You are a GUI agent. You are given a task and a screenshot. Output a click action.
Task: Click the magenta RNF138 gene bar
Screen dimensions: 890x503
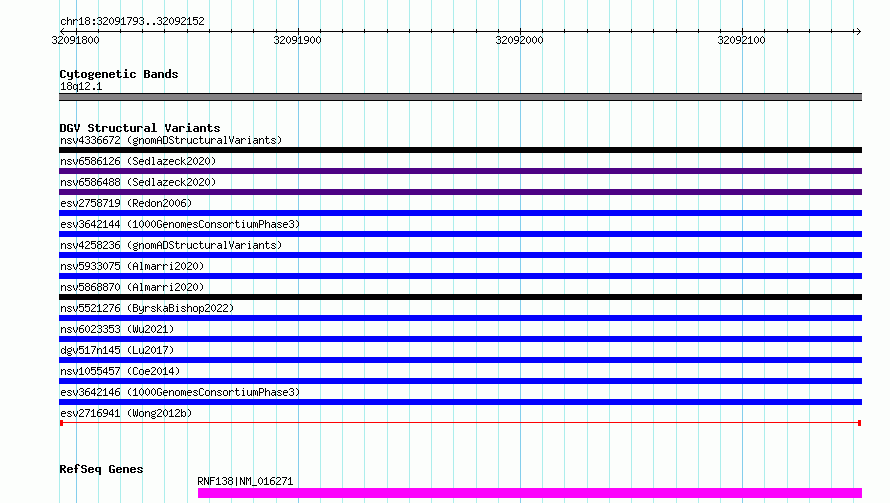[x=530, y=493]
